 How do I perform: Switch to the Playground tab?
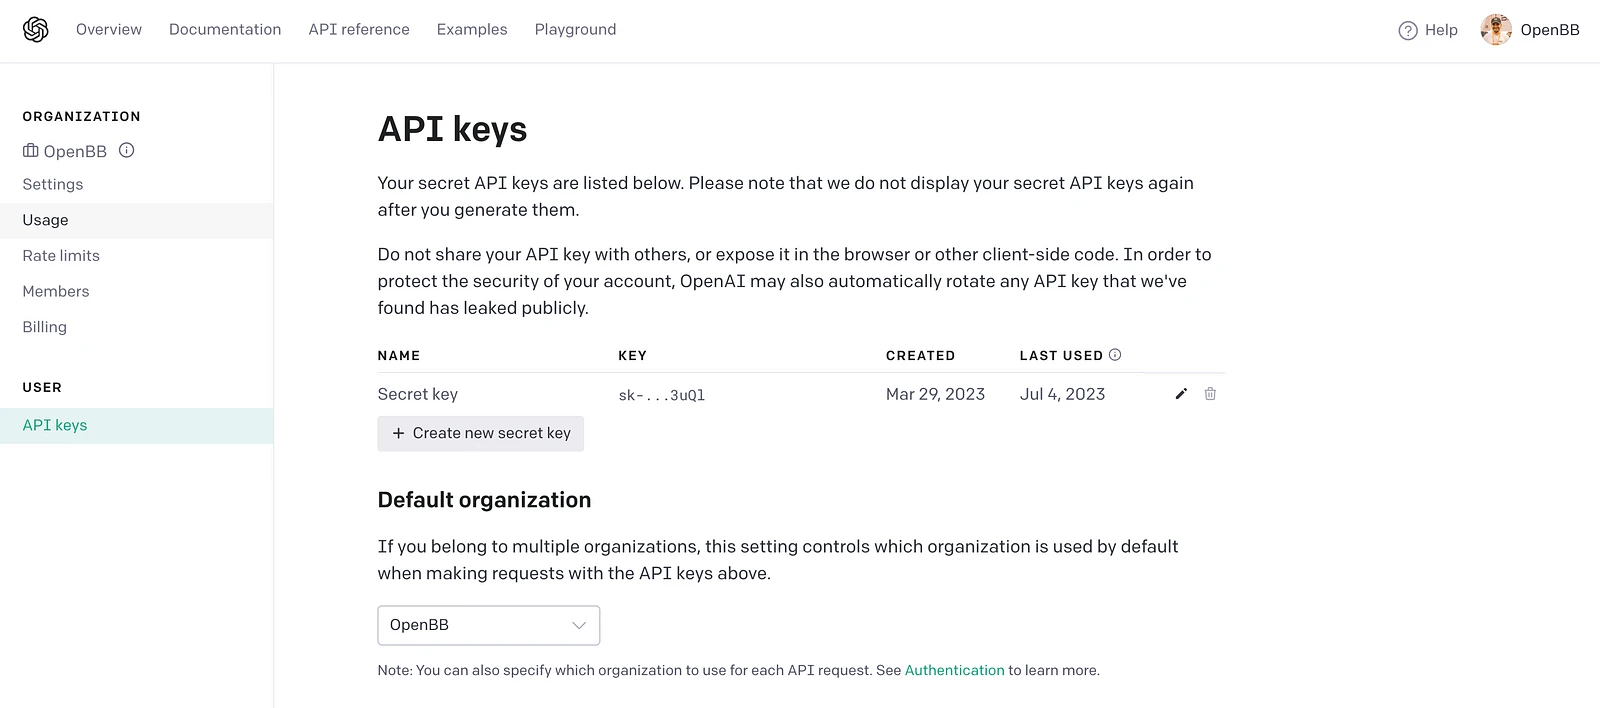tap(575, 30)
